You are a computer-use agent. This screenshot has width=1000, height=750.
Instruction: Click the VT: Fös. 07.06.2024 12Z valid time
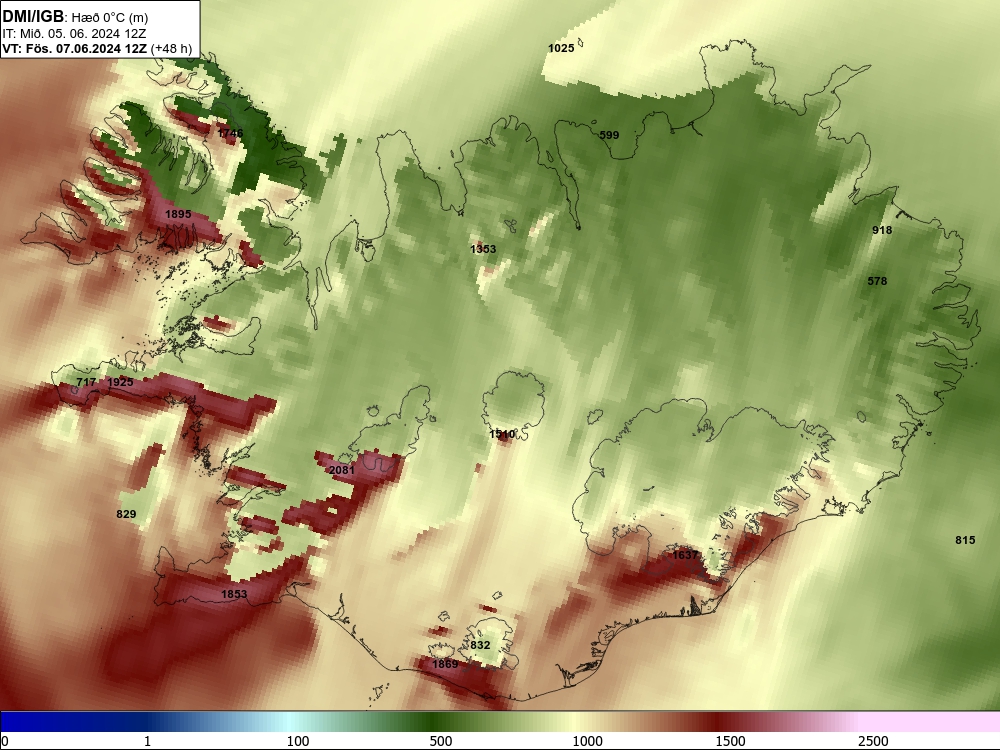(75, 48)
